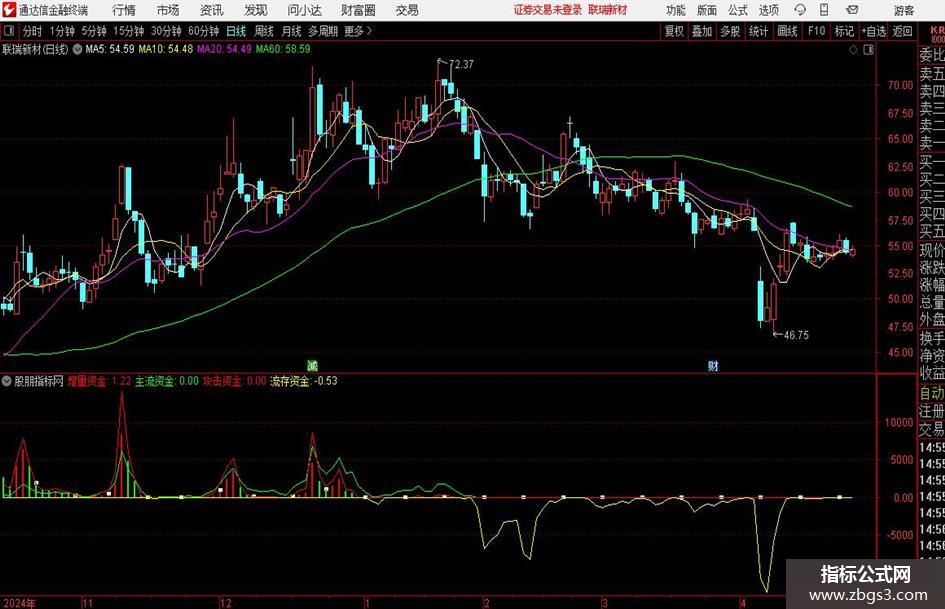The height and width of the screenshot is (609, 945).
Task: Click the 多股 multi-stock button
Action: tap(730, 31)
